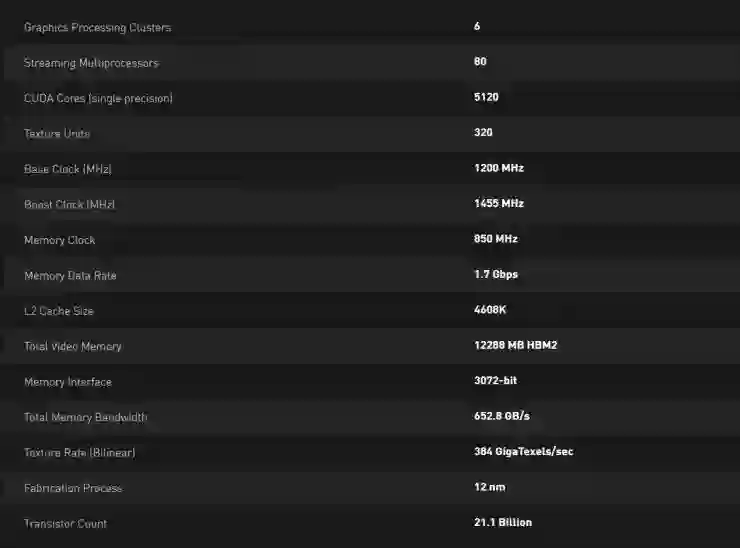The width and height of the screenshot is (740, 548).
Task: Click the 4608K cache size value
Action: coord(490,310)
